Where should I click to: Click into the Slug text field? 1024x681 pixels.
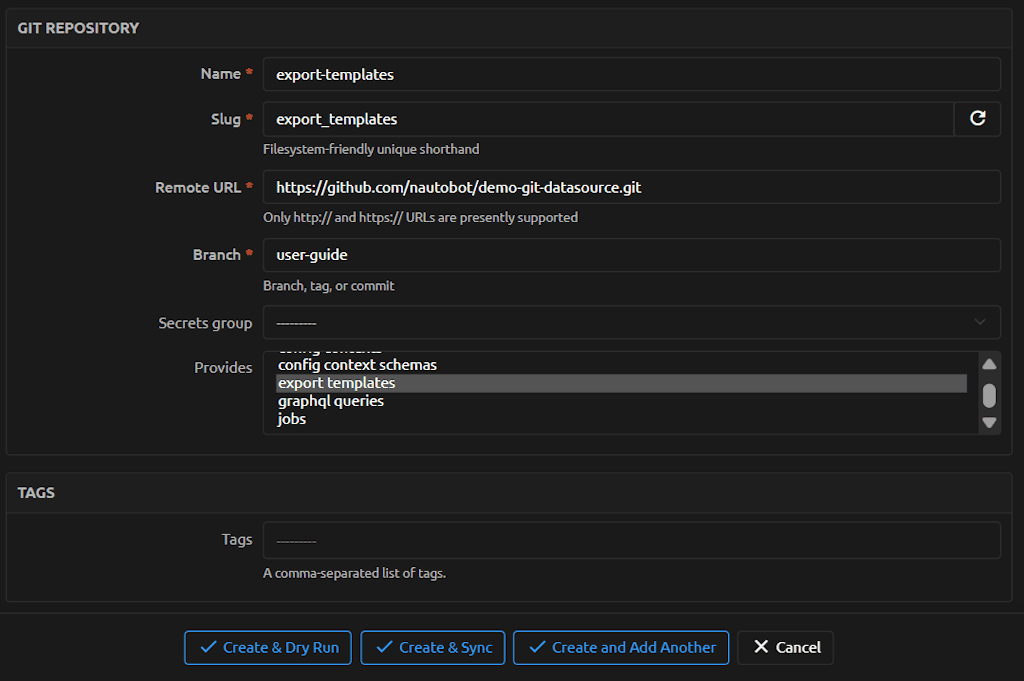(x=607, y=119)
